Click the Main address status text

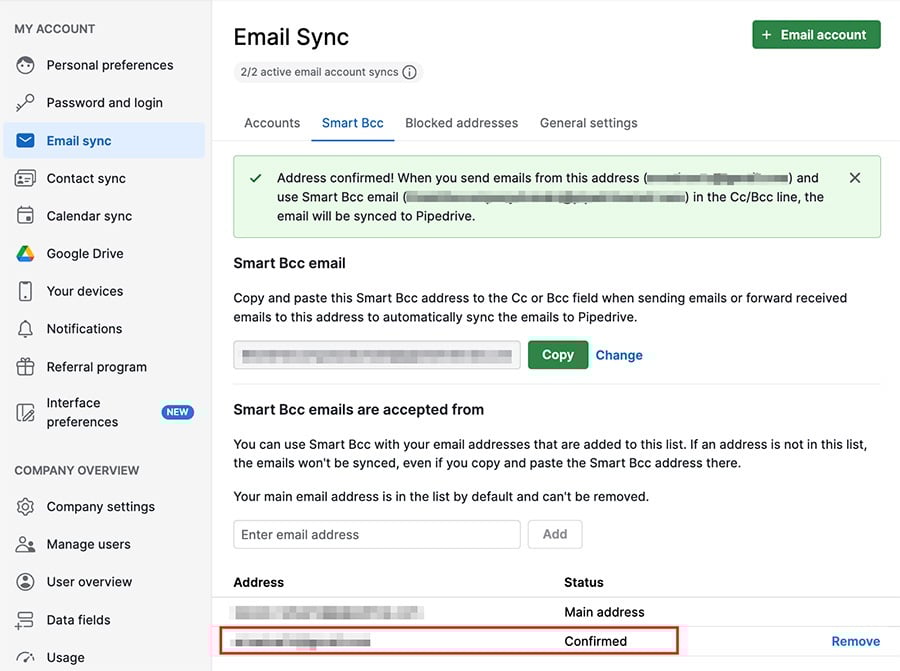[604, 612]
